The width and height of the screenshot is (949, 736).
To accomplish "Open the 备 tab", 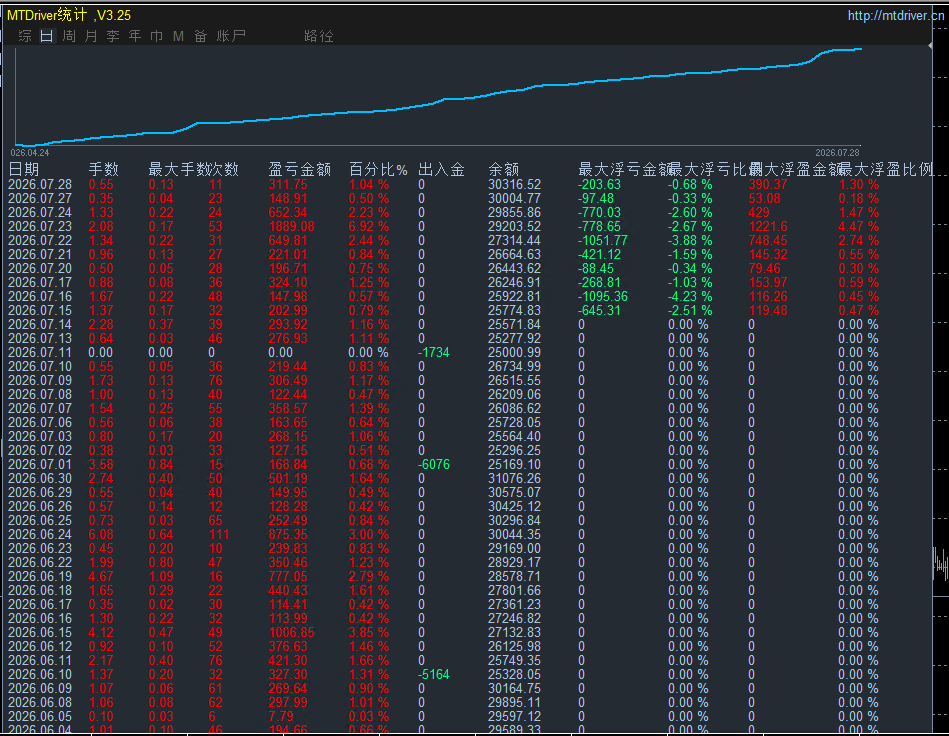I will coord(201,36).
